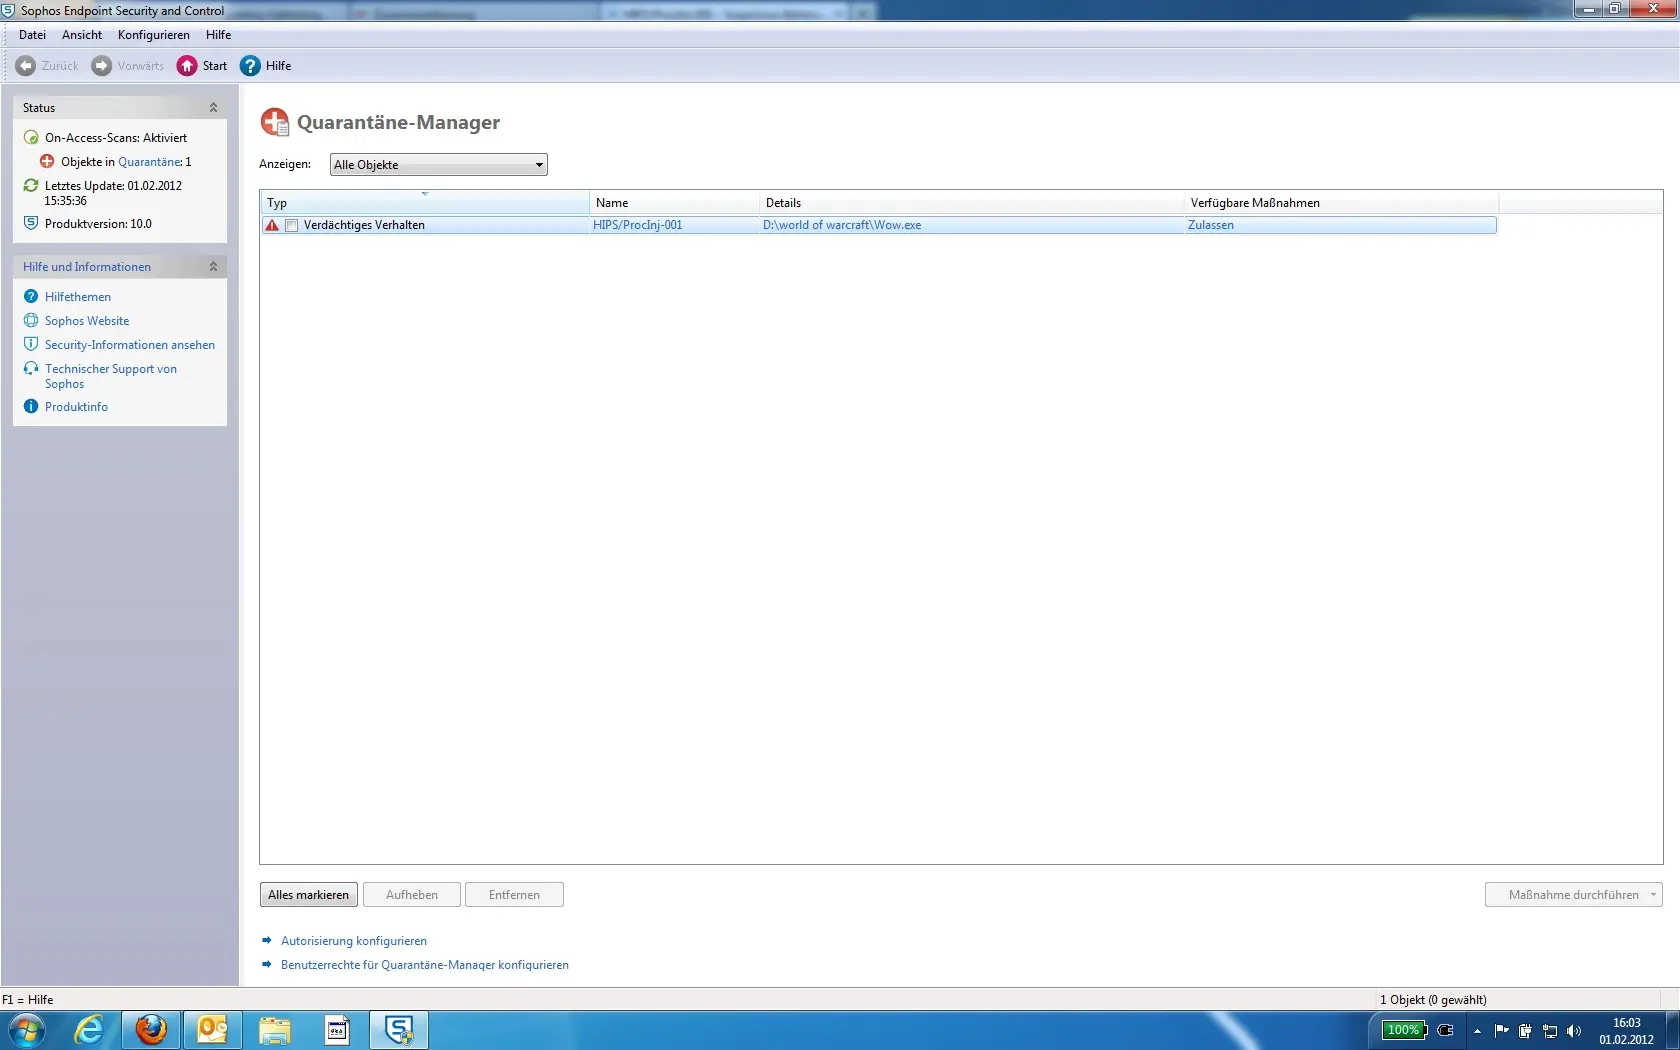Click arrow icon beside Autorisierung konfigurieren

pos(267,940)
